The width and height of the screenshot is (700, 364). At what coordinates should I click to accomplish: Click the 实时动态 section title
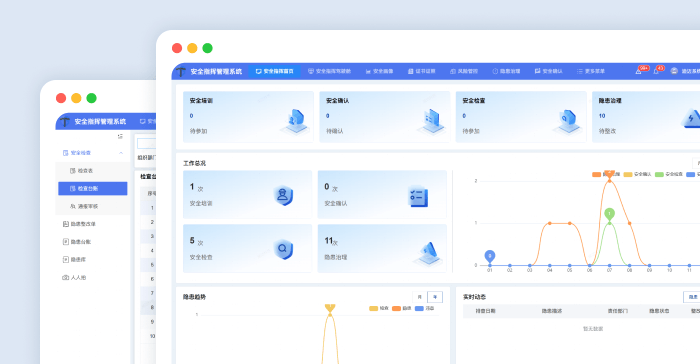pos(474,297)
